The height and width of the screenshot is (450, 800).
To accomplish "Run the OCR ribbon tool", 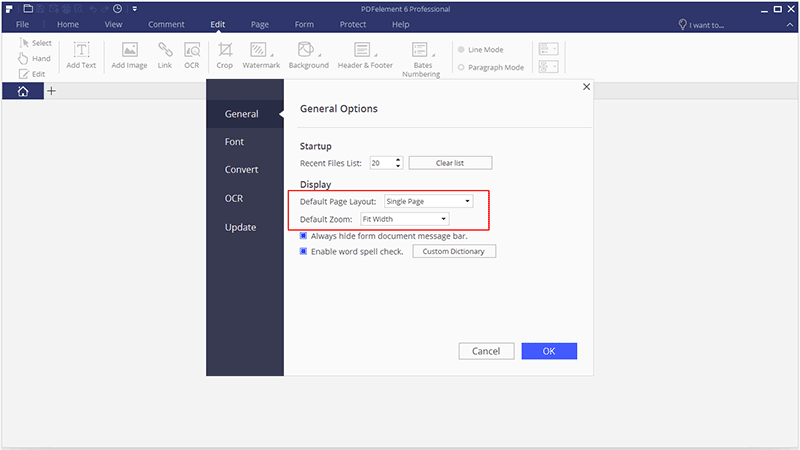I will (x=192, y=55).
